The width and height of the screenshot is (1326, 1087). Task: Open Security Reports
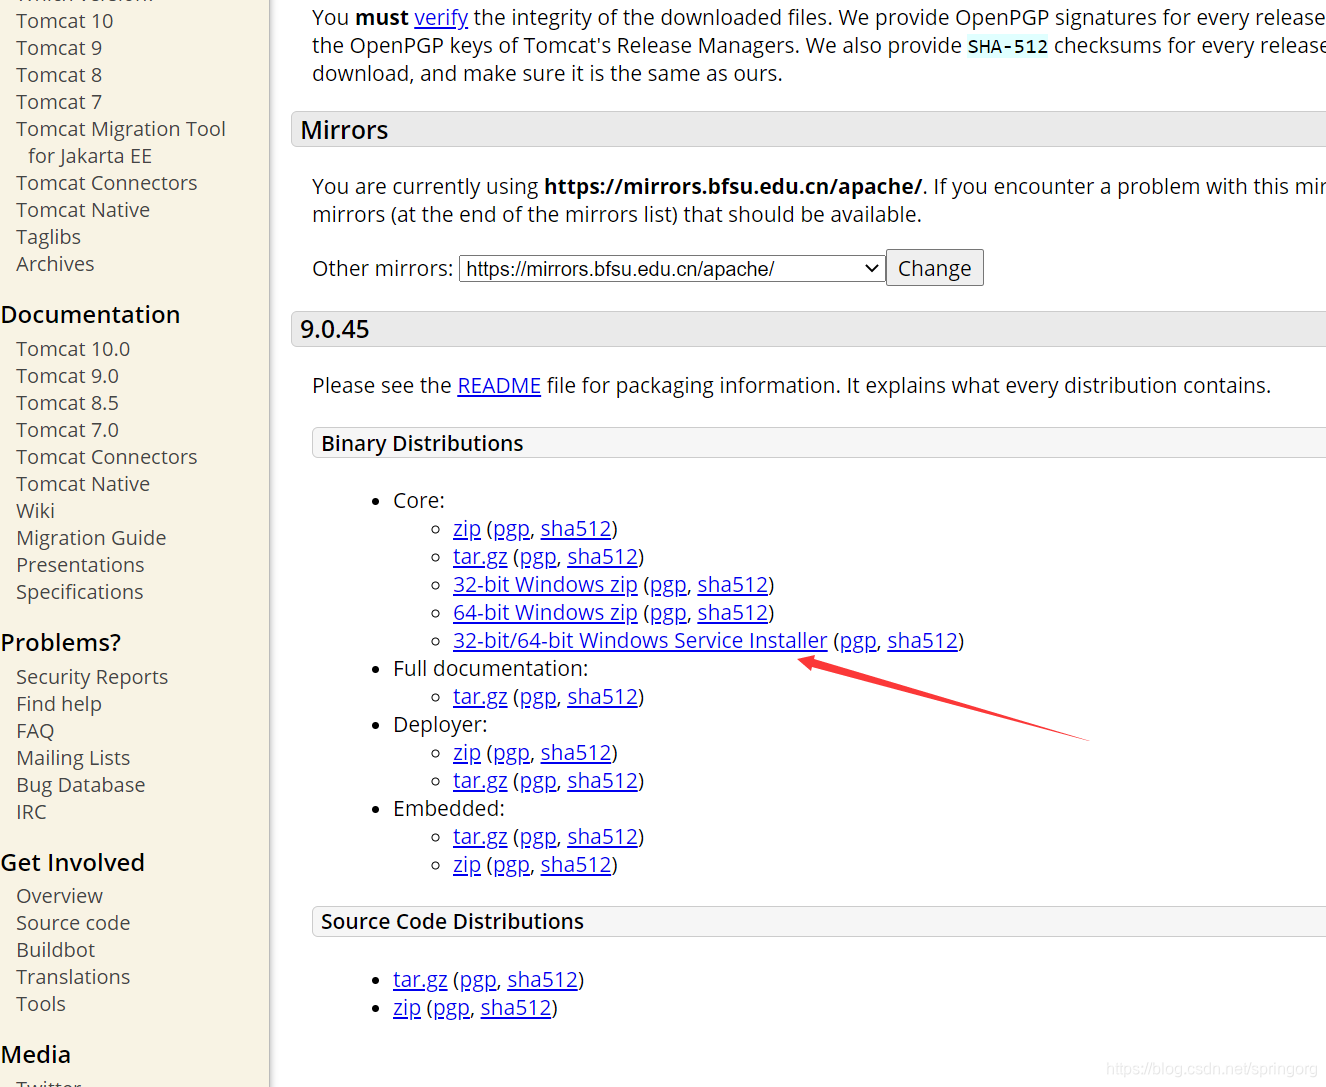click(92, 677)
